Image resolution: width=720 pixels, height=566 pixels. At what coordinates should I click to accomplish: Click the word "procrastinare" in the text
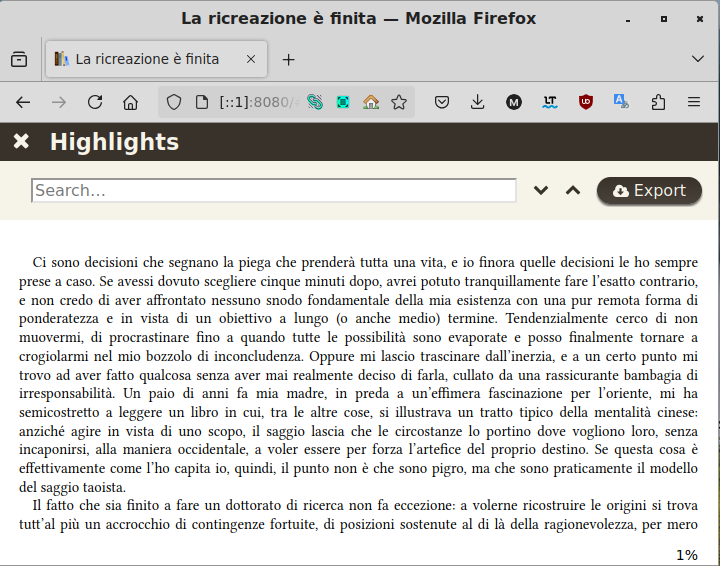click(x=149, y=338)
